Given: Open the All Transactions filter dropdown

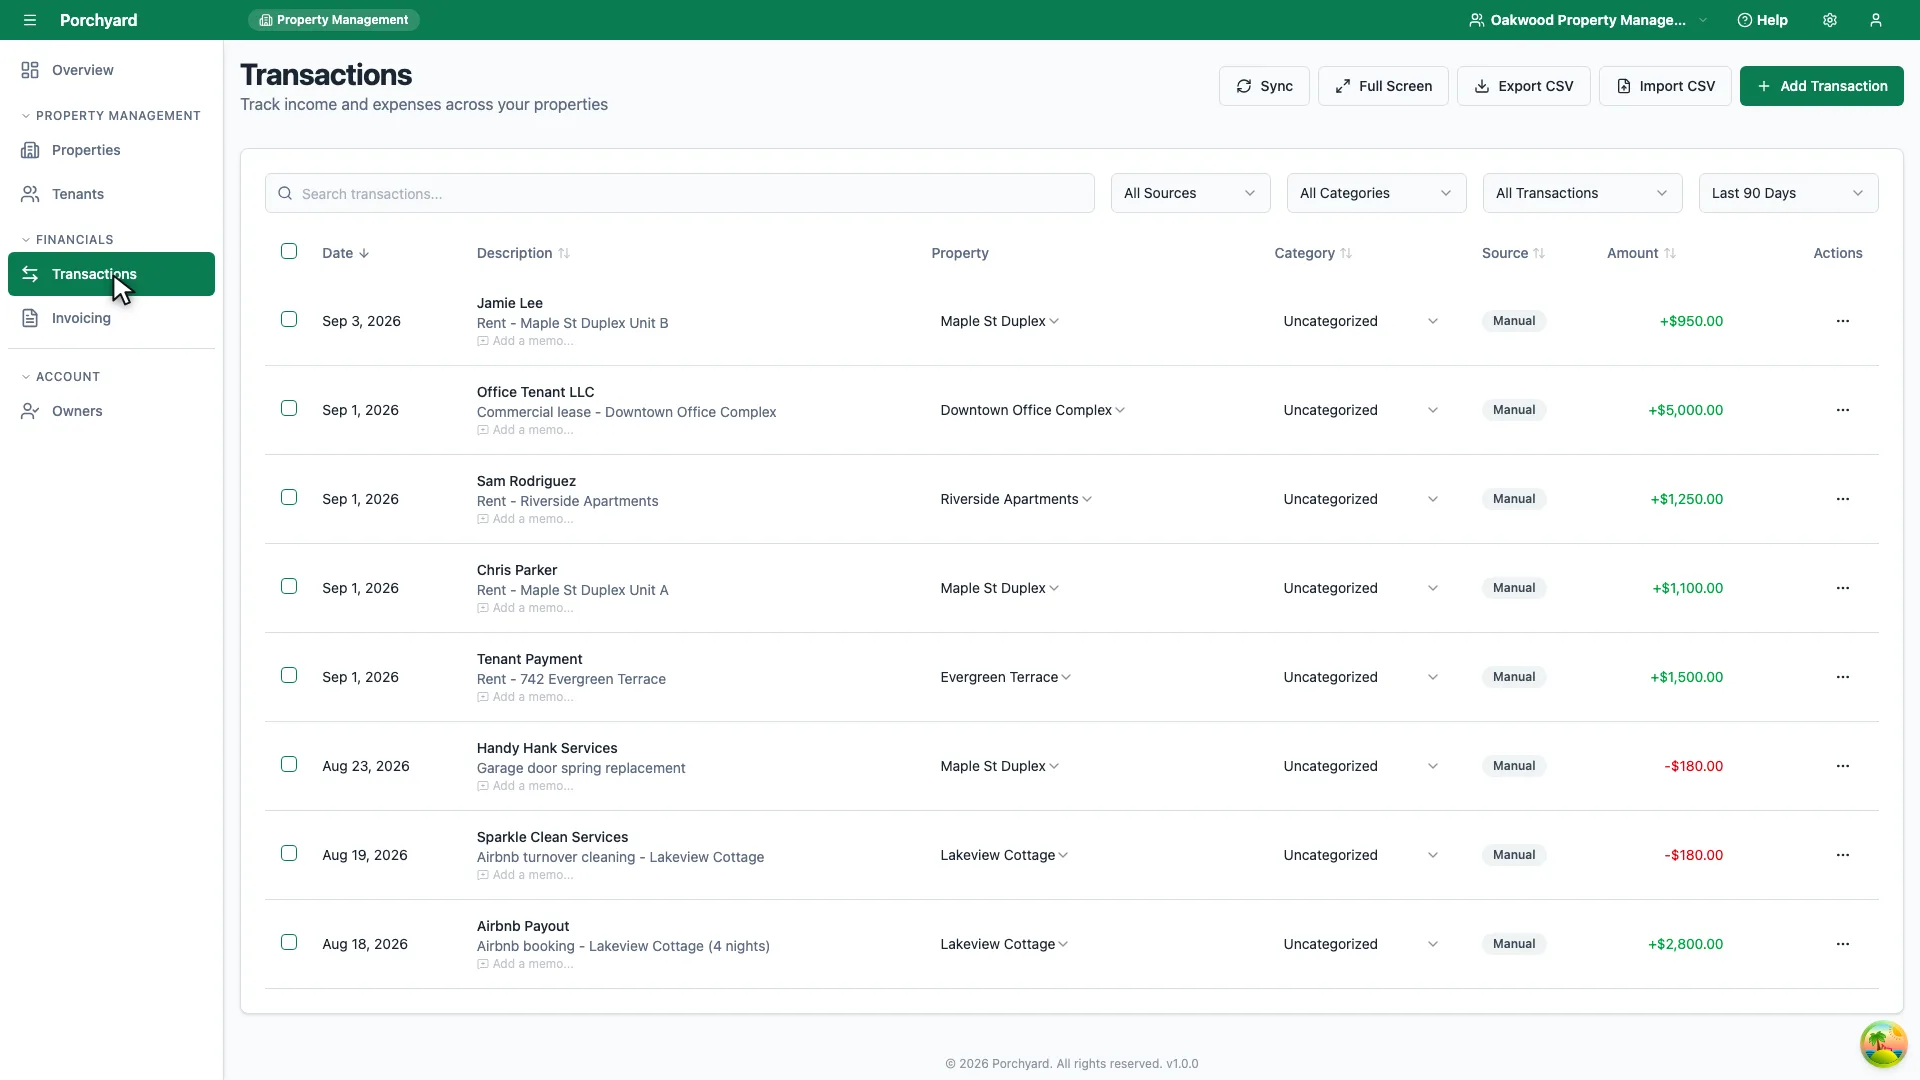Looking at the screenshot, I should pos(1582,193).
